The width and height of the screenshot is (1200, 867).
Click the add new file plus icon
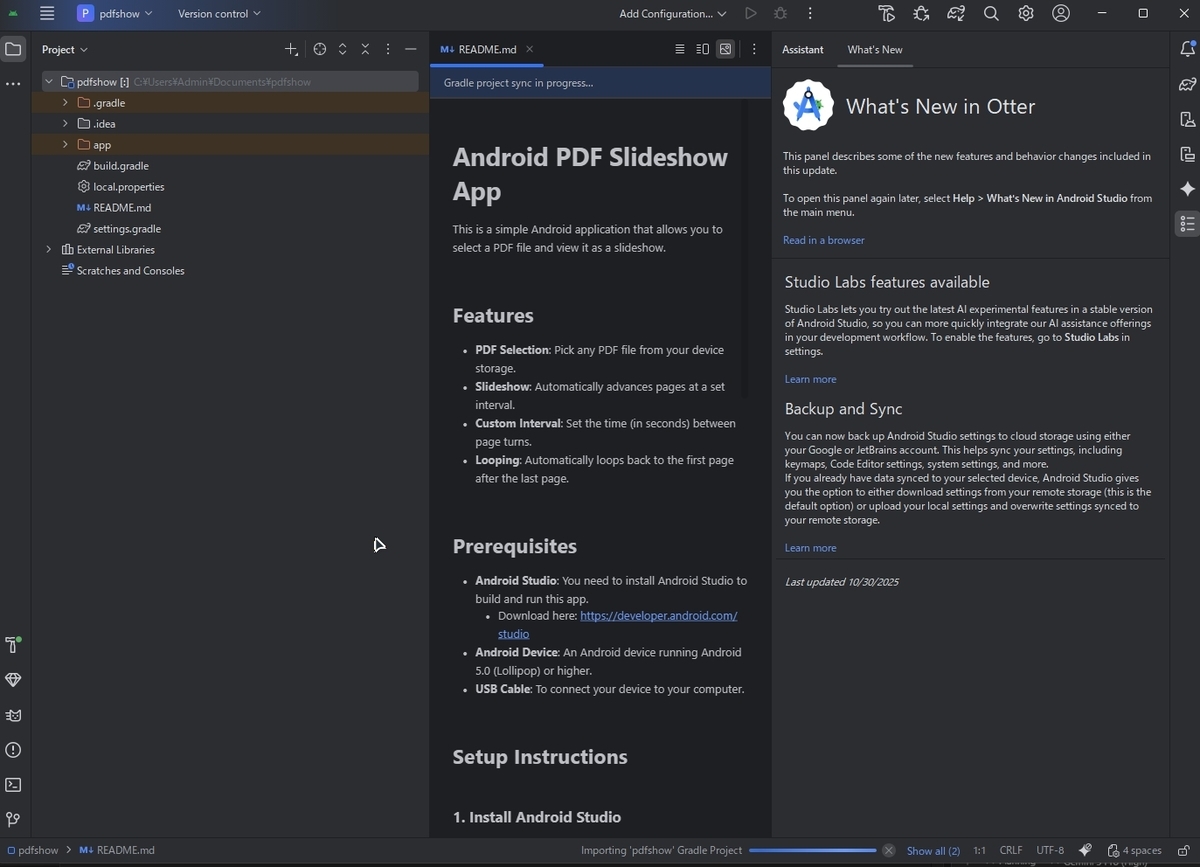pyautogui.click(x=291, y=49)
